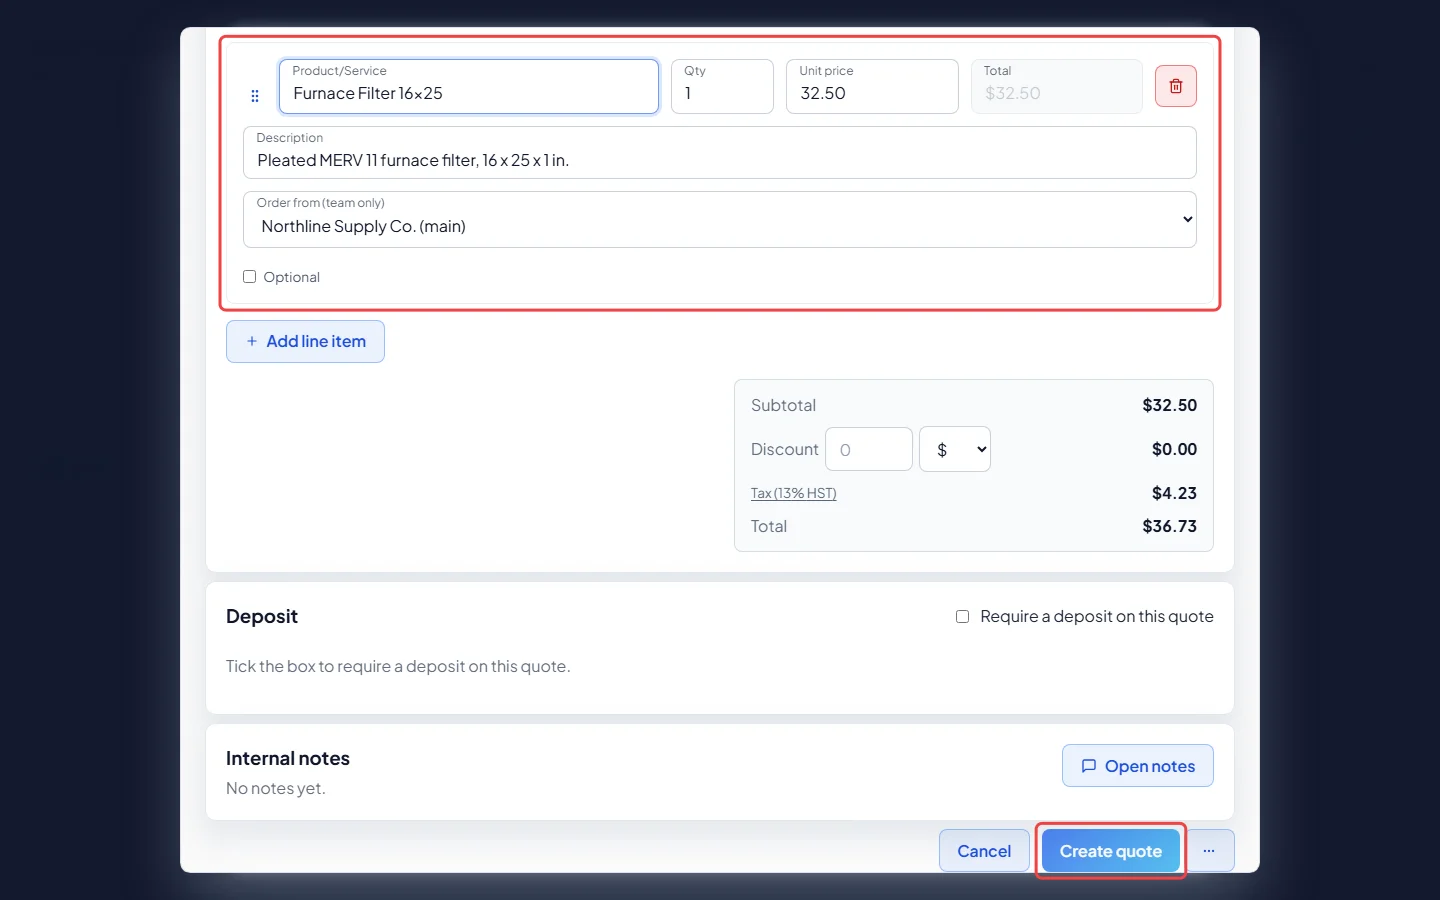
Task: Open the more options ellipsis button
Action: pyautogui.click(x=1209, y=851)
